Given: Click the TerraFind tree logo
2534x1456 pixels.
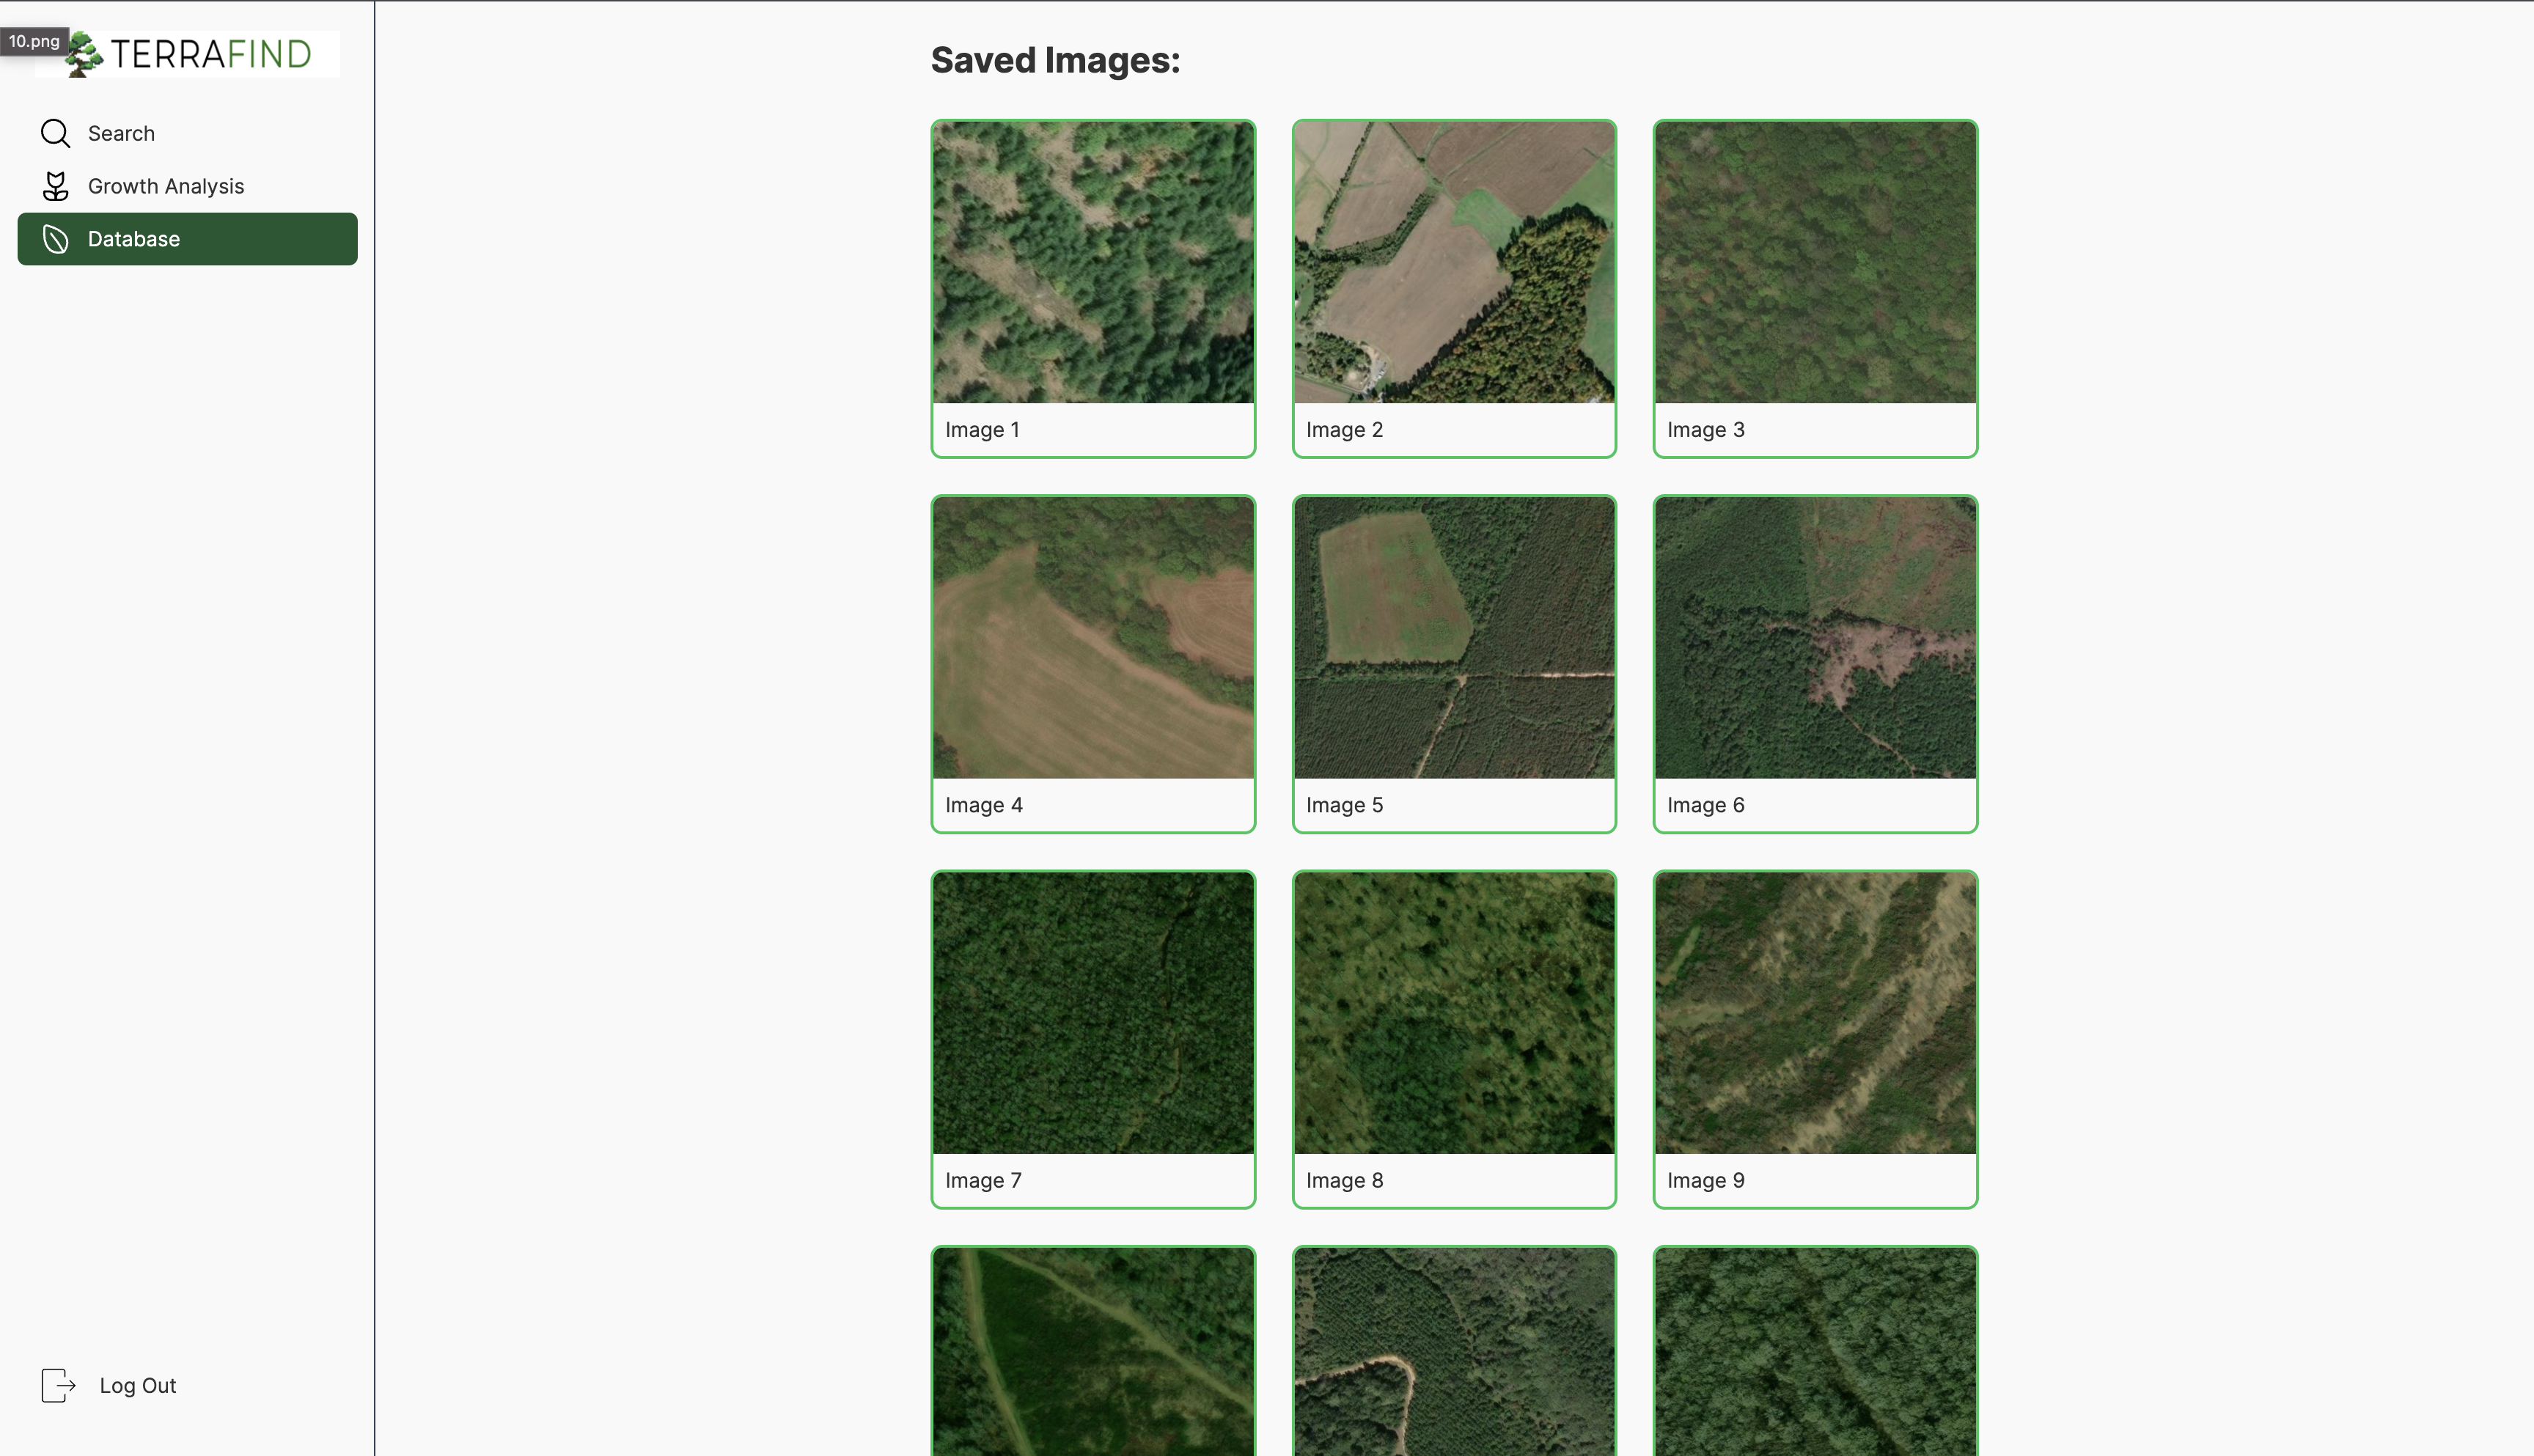Looking at the screenshot, I should [84, 55].
